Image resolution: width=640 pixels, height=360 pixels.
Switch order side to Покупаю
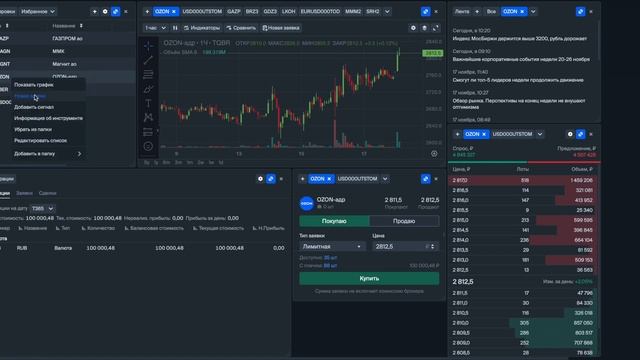tap(334, 221)
